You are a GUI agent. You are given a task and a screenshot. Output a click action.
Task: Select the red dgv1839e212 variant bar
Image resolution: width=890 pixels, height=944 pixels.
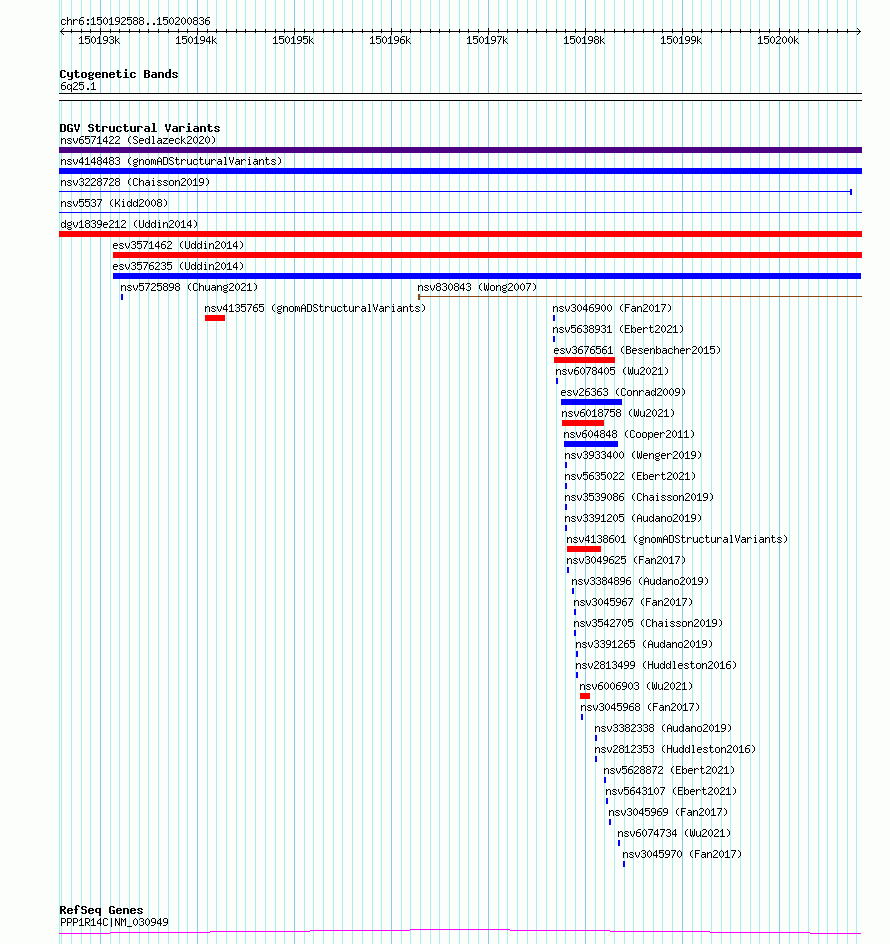(x=460, y=234)
